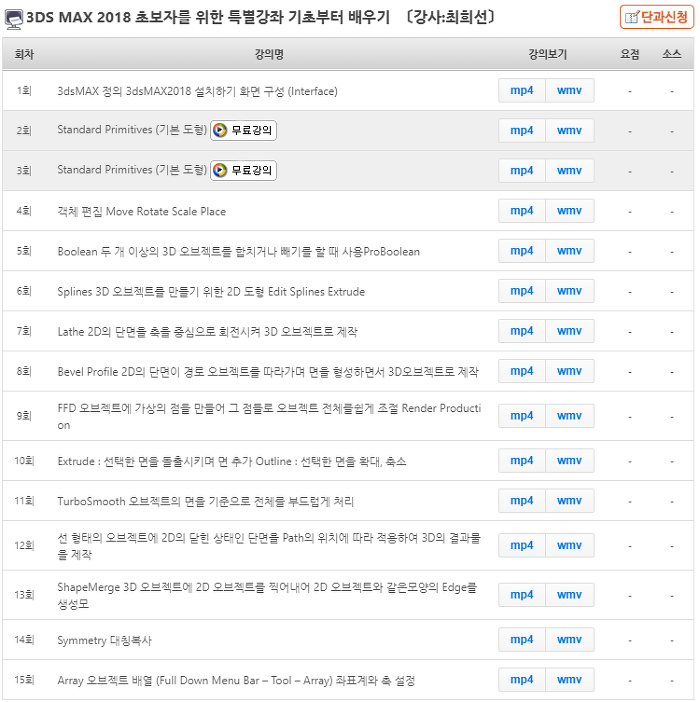Open wmv for lesson 8회 Bevel Profile

(x=570, y=371)
